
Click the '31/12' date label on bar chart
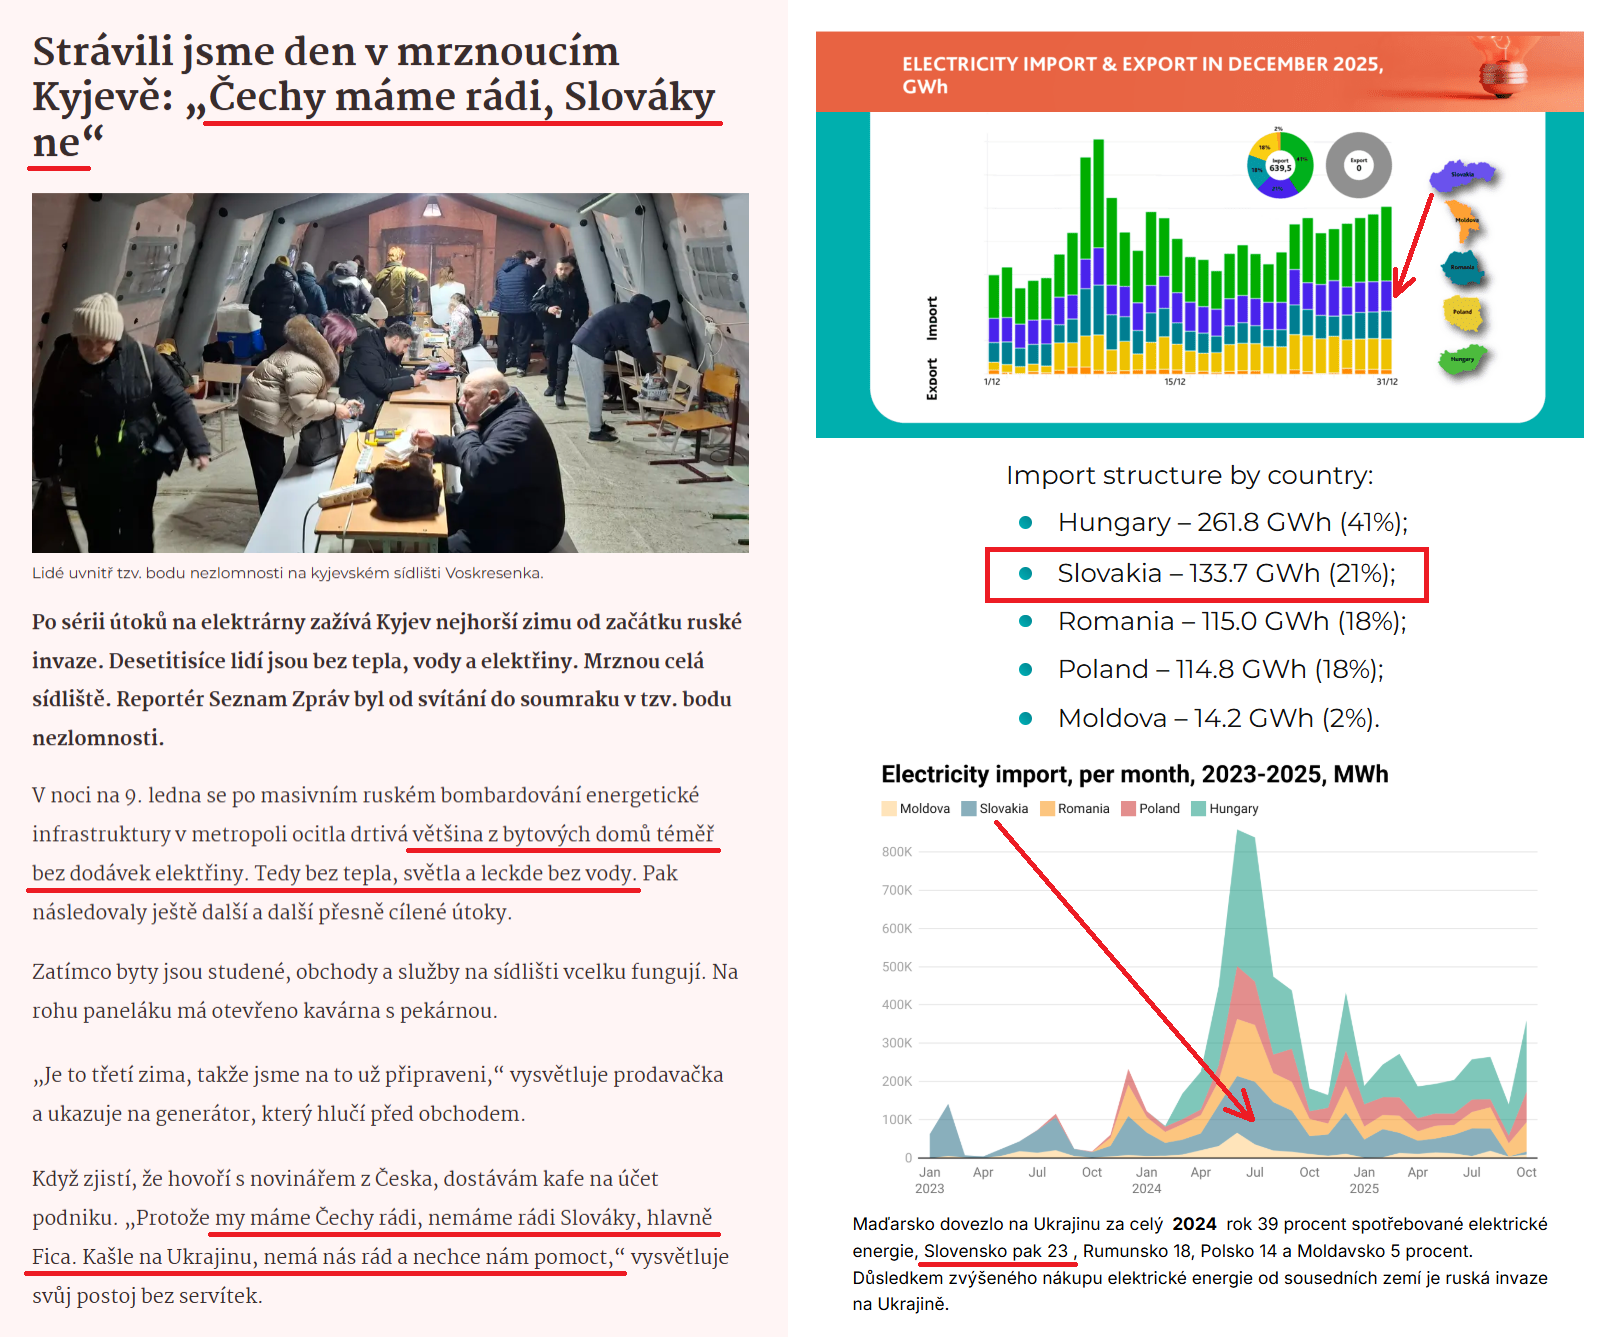click(x=1387, y=382)
